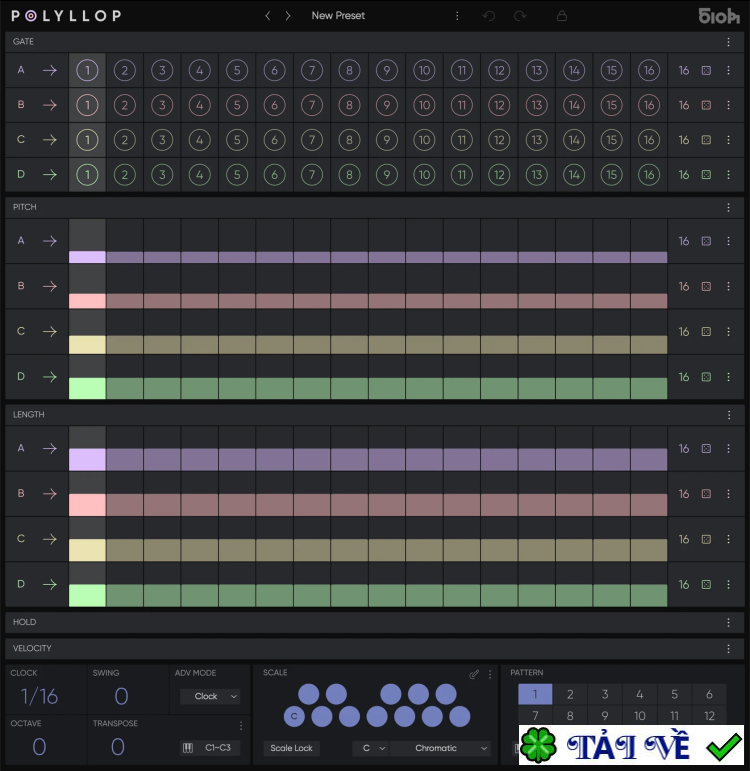This screenshot has height=771, width=750.
Task: Go to the next preset arrow
Action: coord(288,16)
